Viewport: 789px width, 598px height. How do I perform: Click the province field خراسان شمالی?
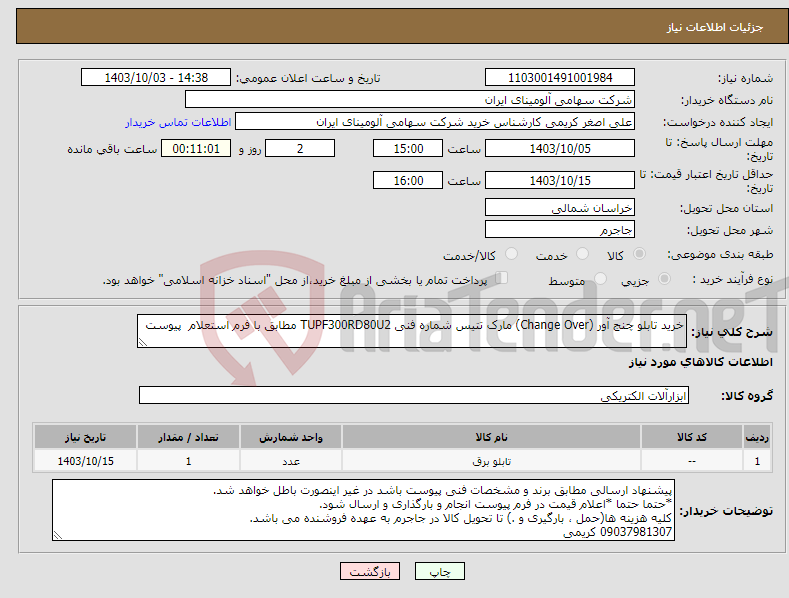(x=560, y=207)
